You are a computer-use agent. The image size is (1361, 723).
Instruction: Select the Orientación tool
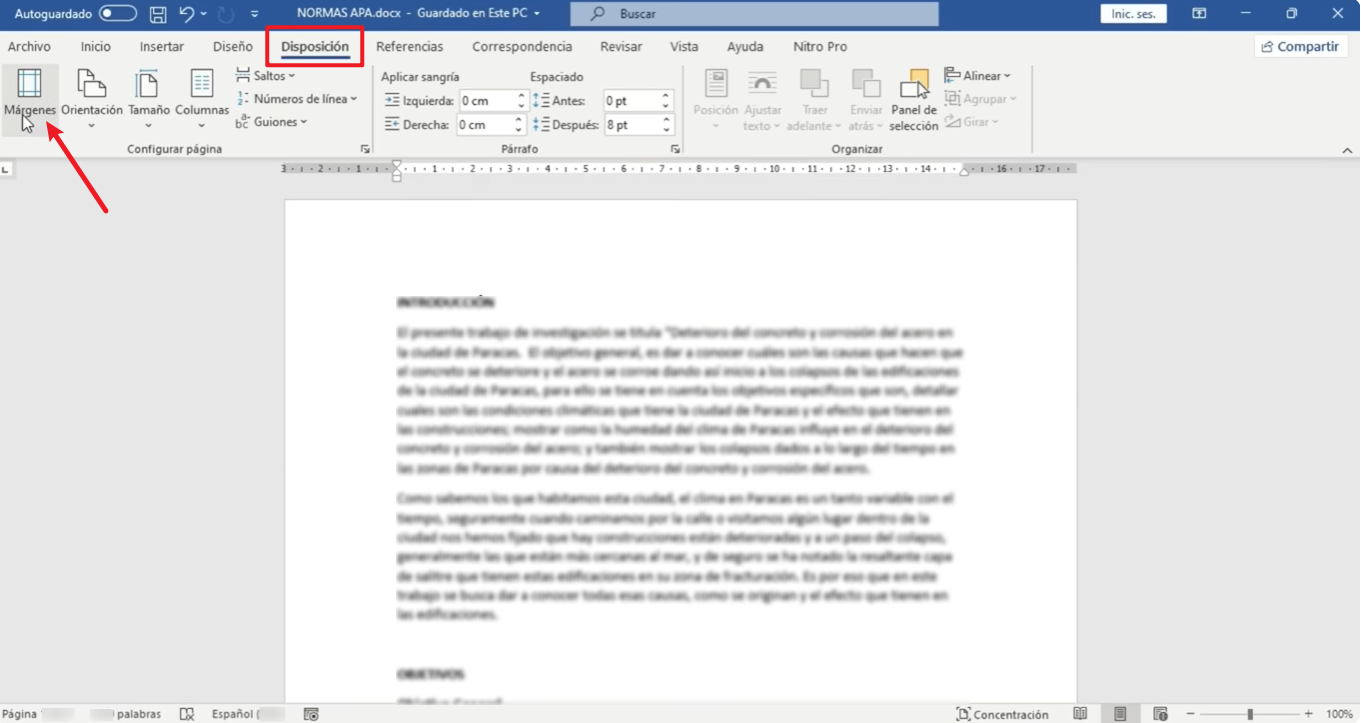coord(92,97)
